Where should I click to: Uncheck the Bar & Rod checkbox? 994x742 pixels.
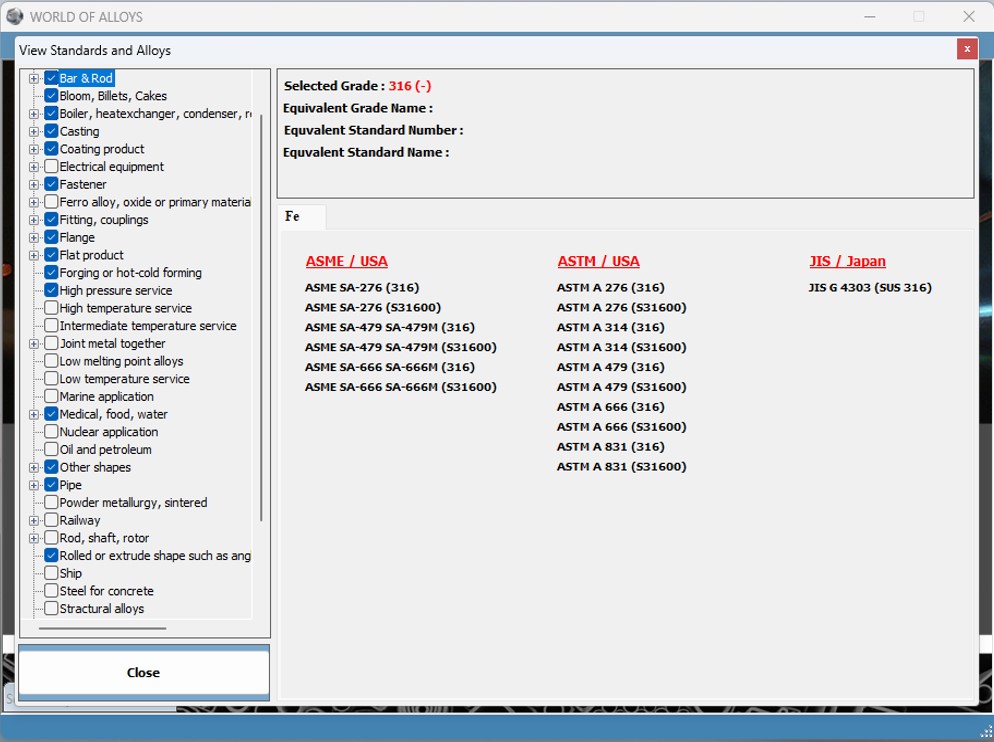51,78
